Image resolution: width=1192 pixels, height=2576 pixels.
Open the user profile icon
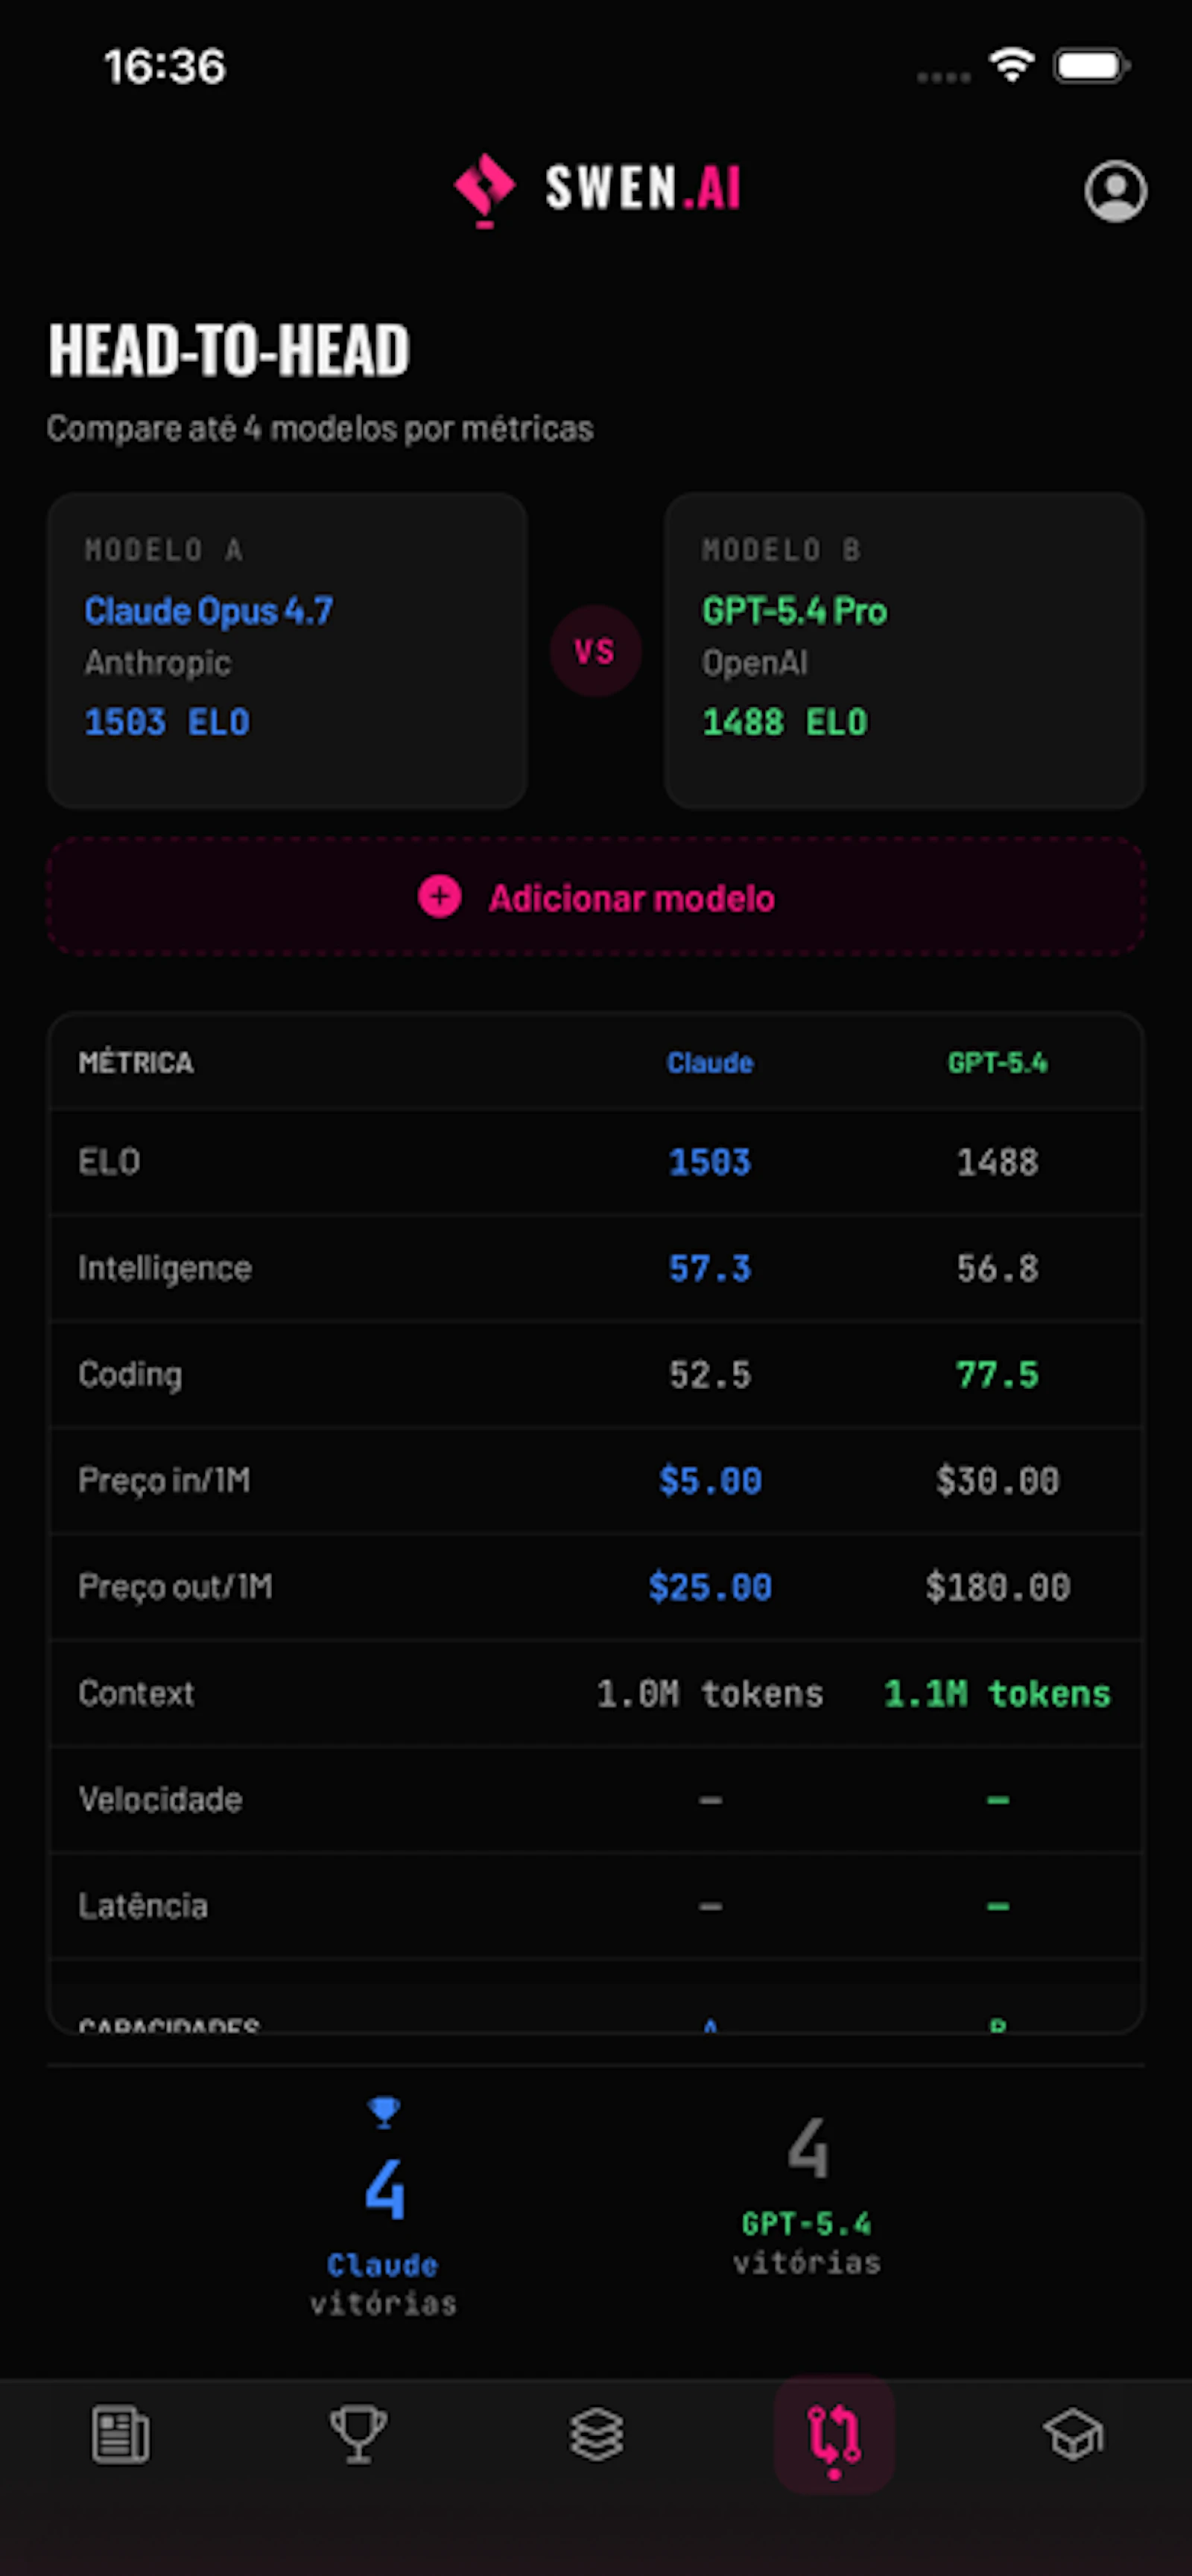pos(1115,190)
